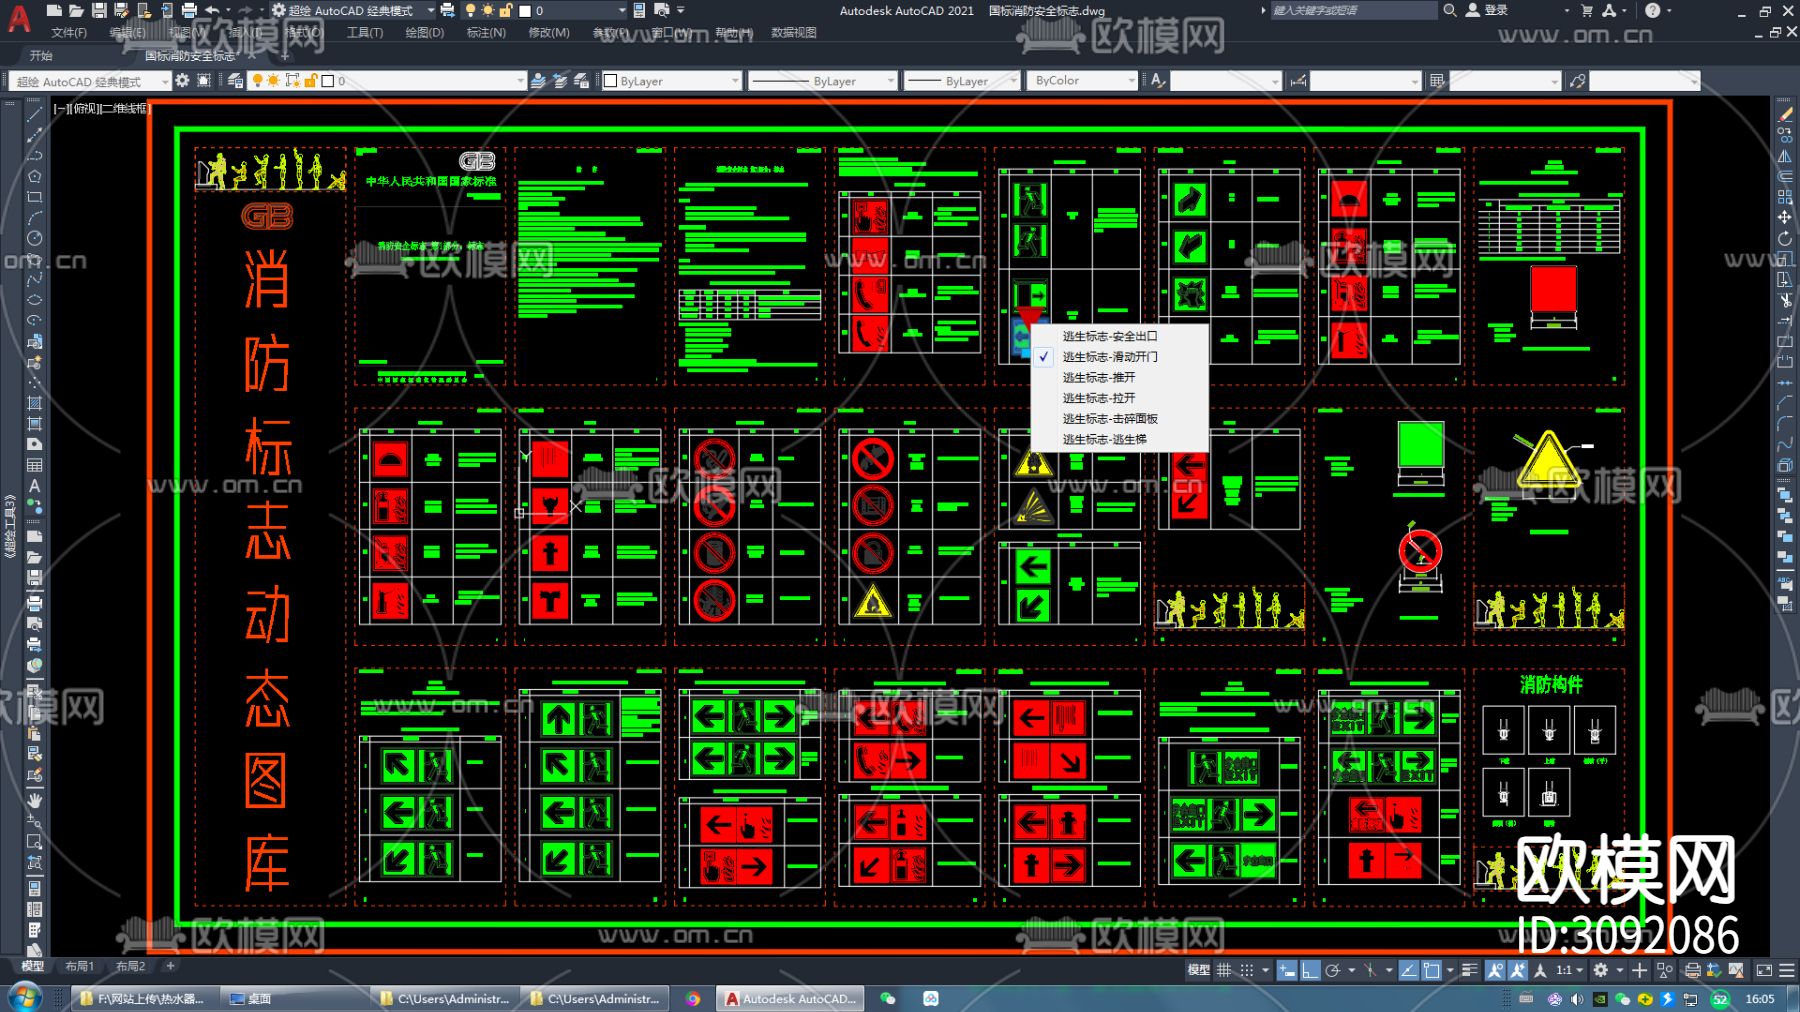Click the Plot printer icon in quick access toolbar
The width and height of the screenshot is (1800, 1012).
click(189, 10)
